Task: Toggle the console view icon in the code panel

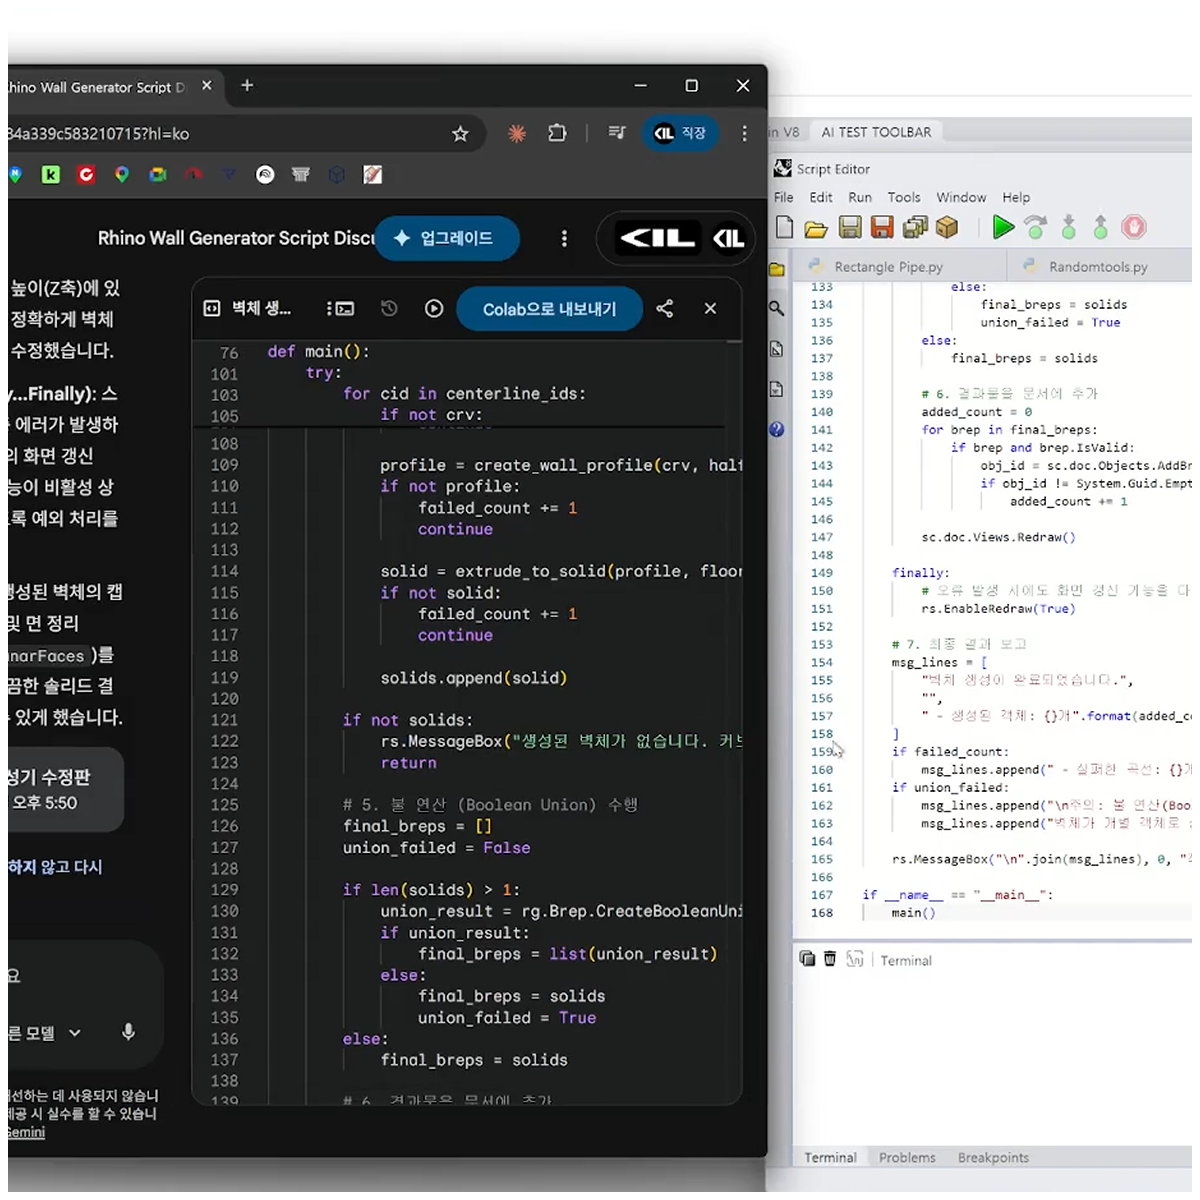Action: 340,309
